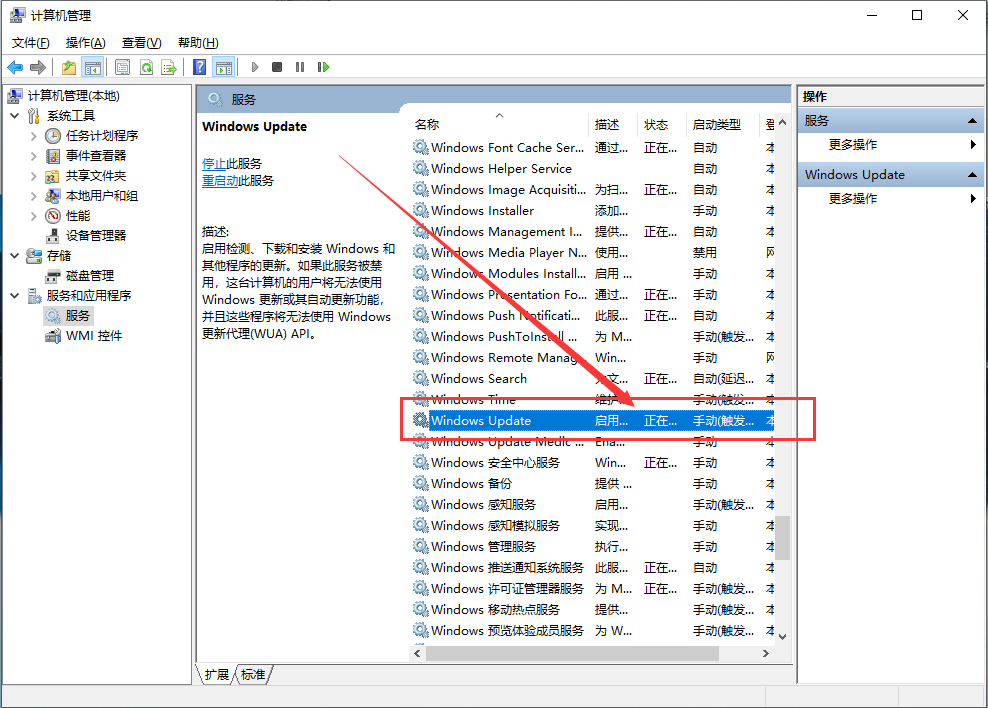This screenshot has width=988, height=708.
Task: Open the 帮助(H) menu
Action: click(198, 43)
